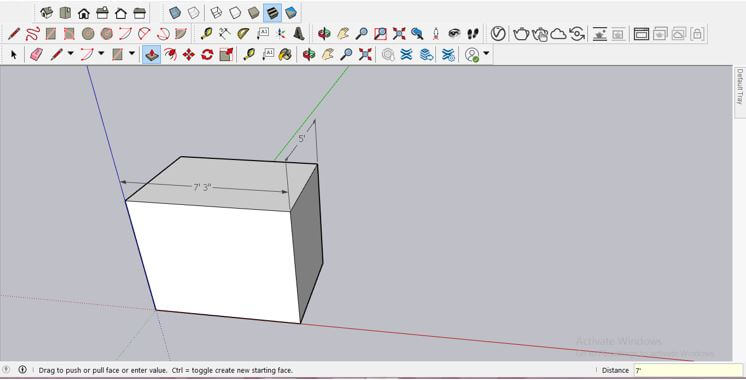Switch to the Iso view
Image resolution: width=746 pixels, height=380 pixels.
(x=46, y=13)
